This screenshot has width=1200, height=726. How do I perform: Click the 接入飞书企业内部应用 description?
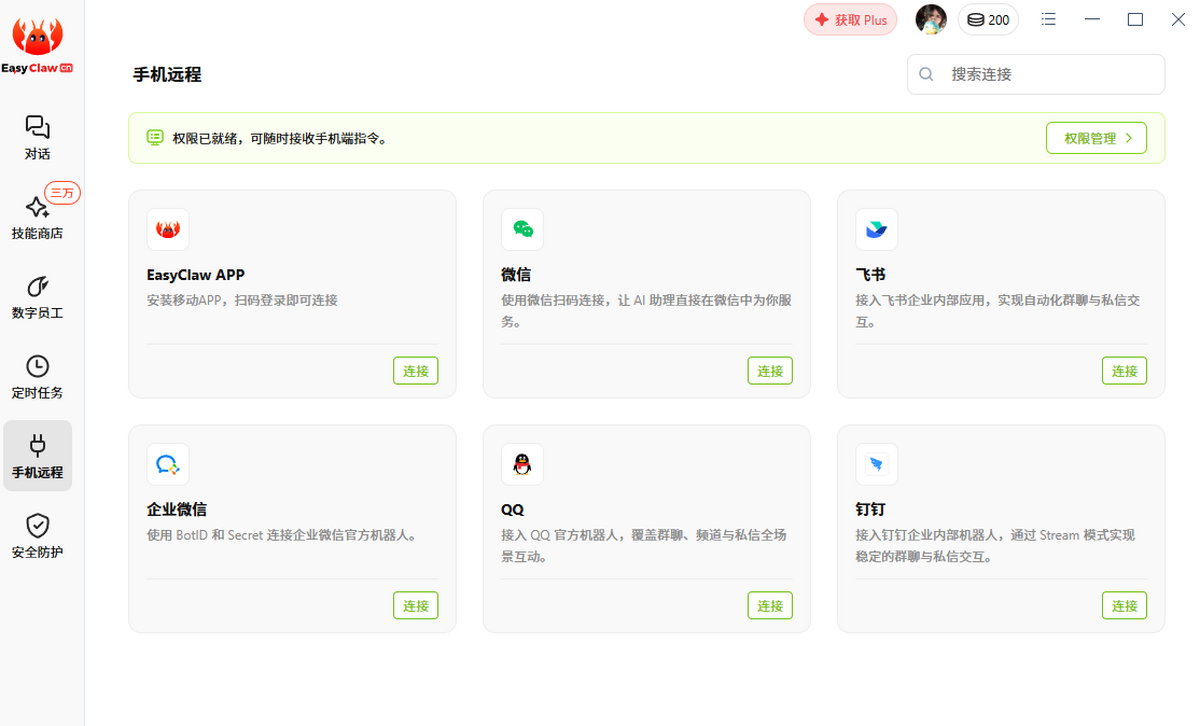1000,311
